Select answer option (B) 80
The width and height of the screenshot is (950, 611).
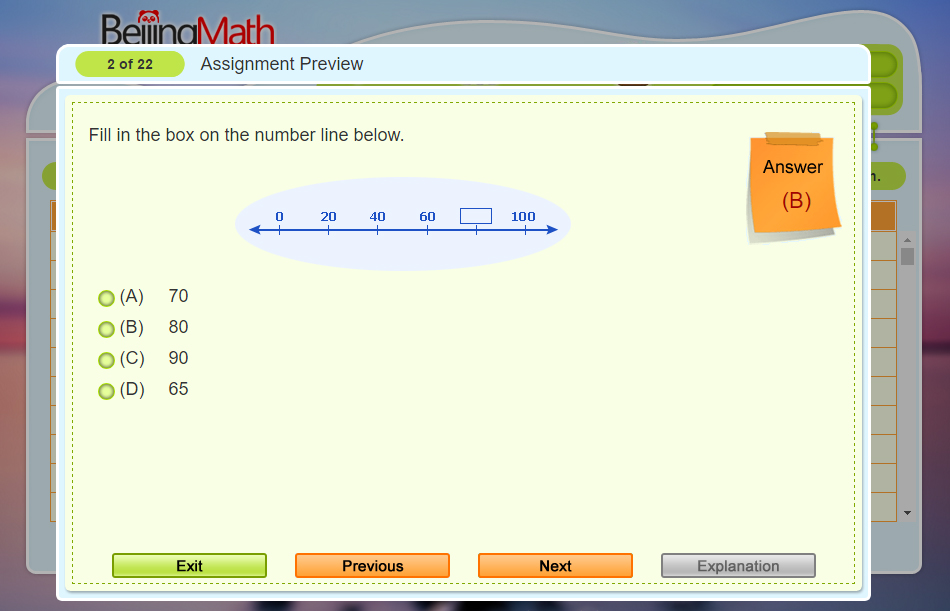click(x=107, y=329)
